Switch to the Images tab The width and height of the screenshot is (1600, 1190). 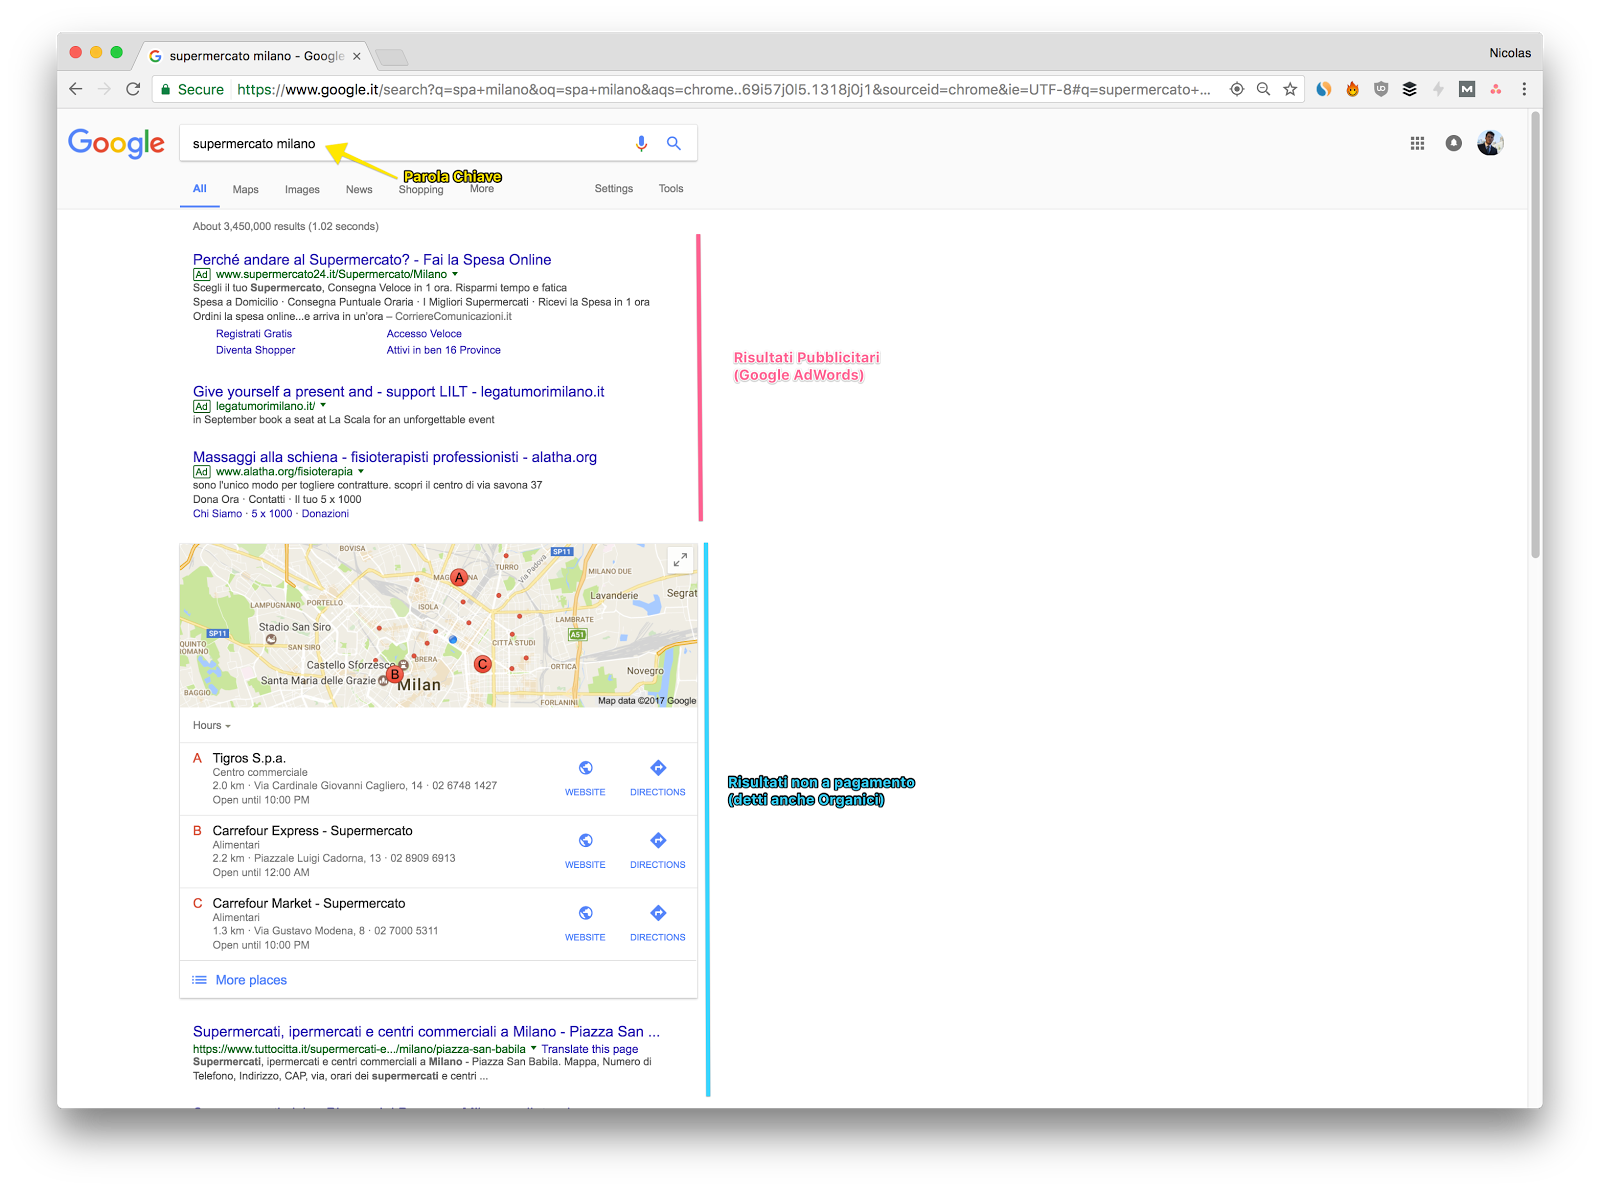coord(302,189)
